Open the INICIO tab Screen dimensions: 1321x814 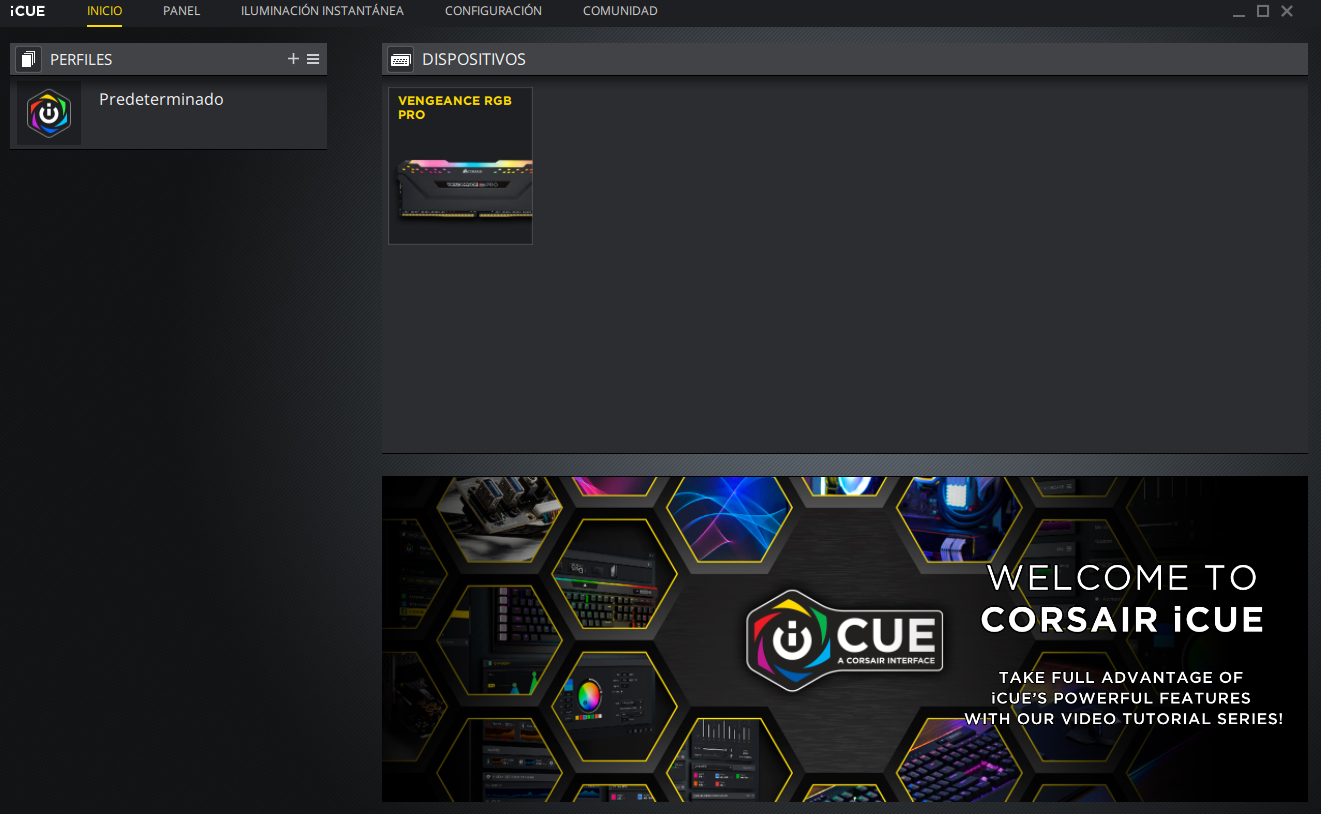(x=105, y=11)
